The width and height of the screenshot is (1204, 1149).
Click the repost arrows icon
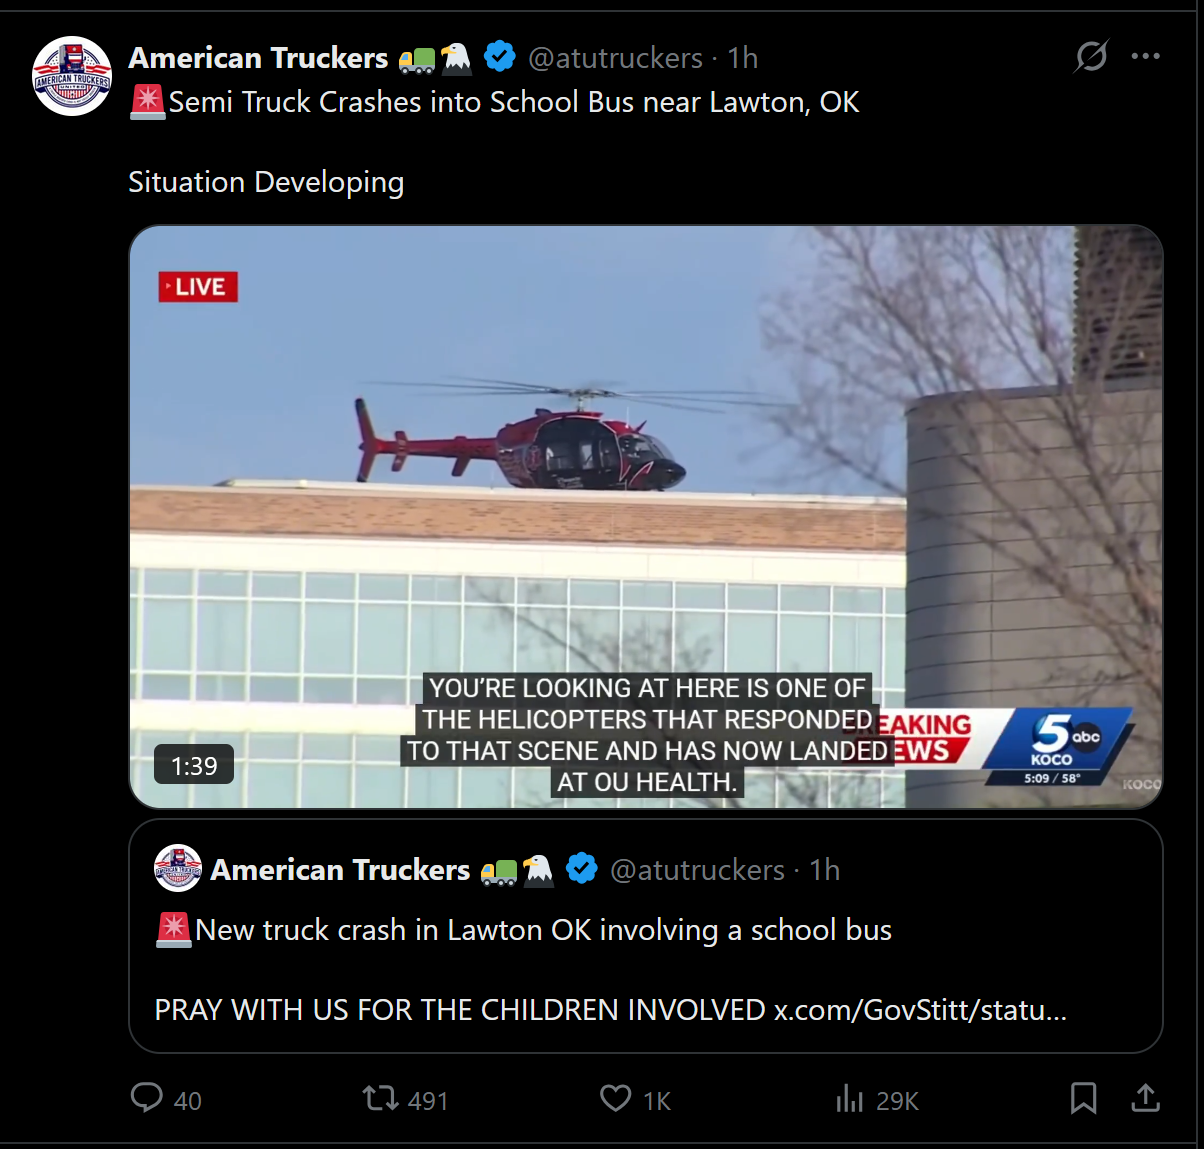pos(380,1099)
